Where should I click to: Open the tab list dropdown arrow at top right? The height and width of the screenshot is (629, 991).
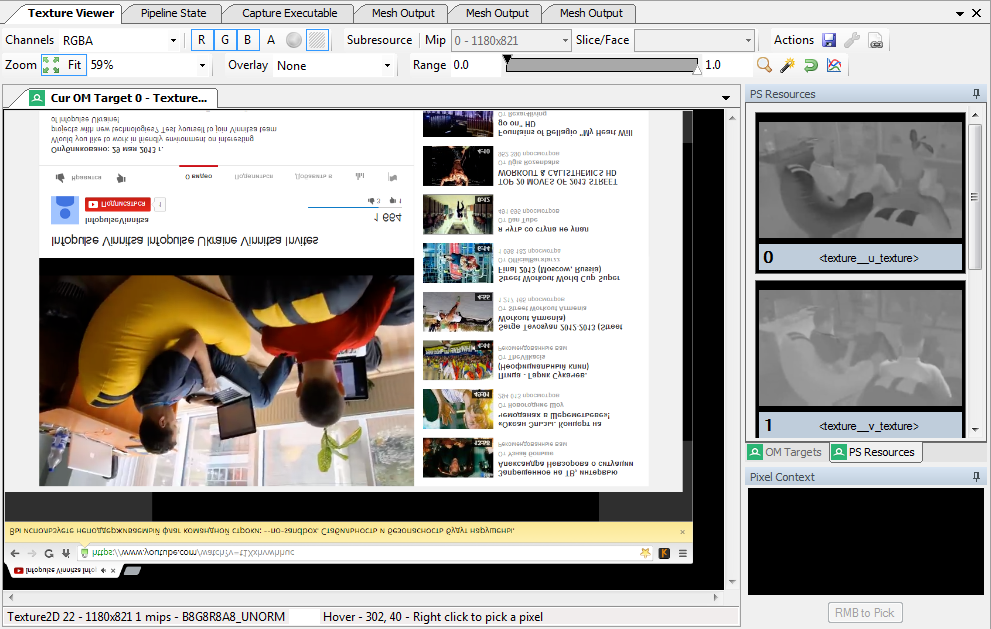960,13
